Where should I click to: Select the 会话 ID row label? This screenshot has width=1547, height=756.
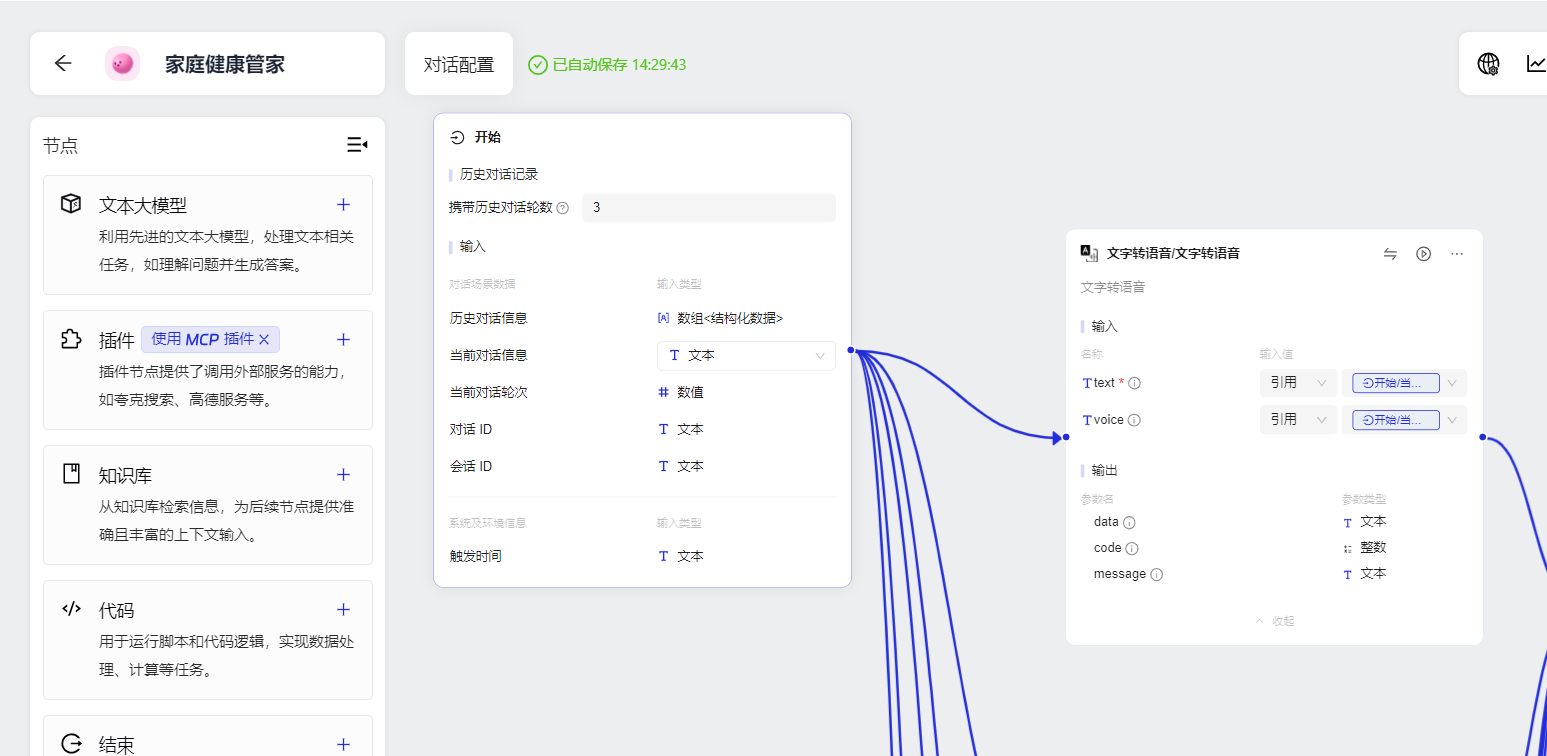pyautogui.click(x=470, y=466)
